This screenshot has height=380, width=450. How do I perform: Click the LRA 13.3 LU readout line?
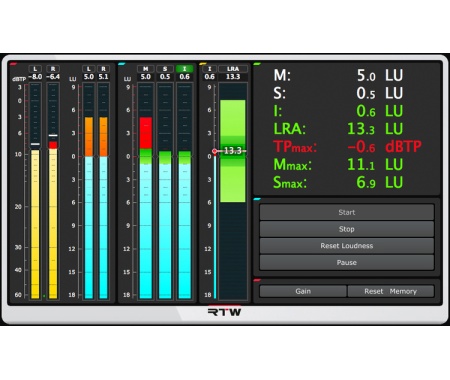(338, 129)
